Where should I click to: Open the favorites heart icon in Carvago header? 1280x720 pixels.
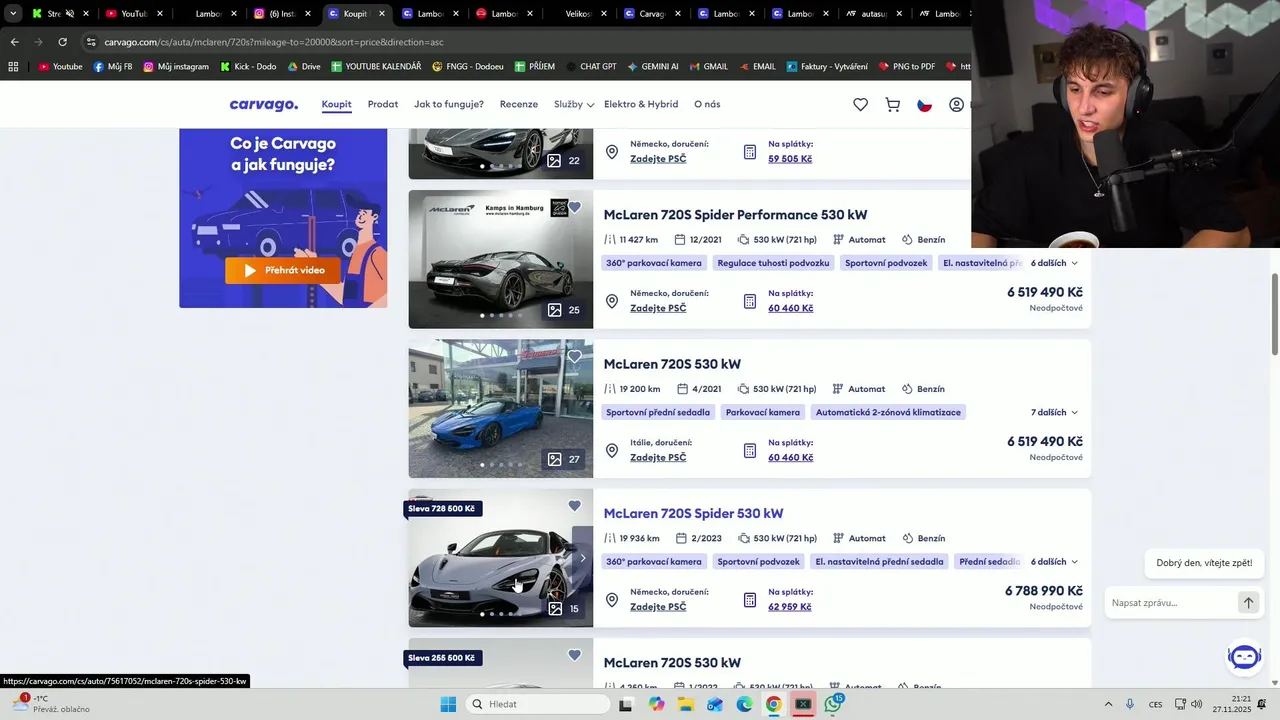pos(860,104)
